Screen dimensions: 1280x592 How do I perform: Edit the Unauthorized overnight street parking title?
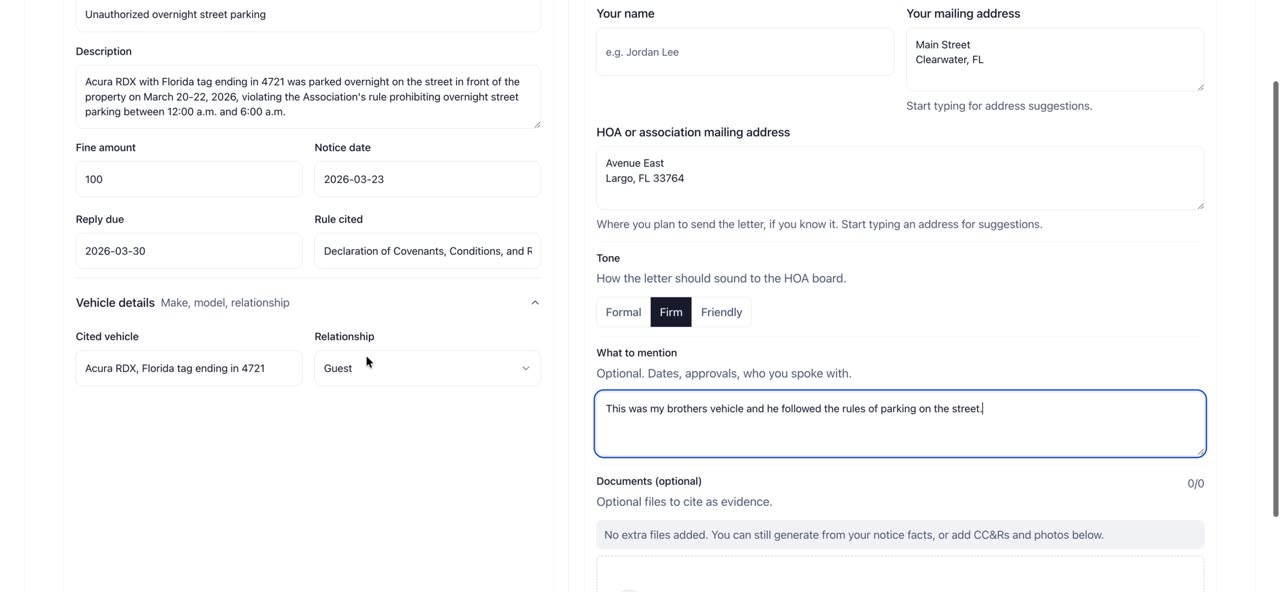(x=308, y=15)
